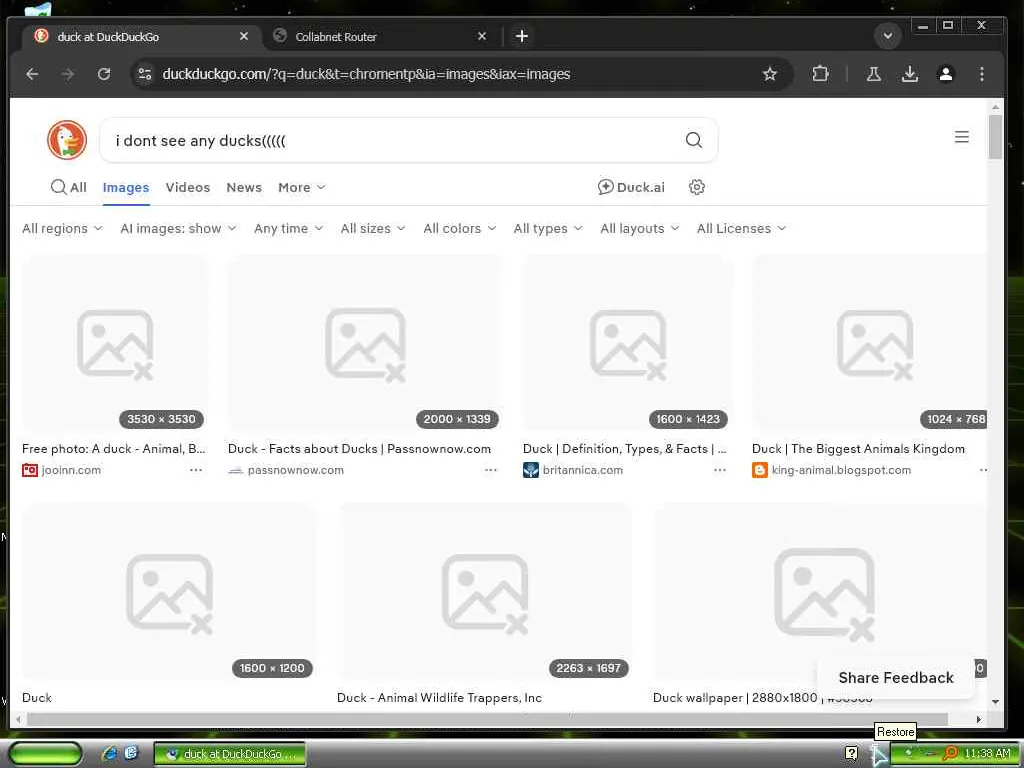The height and width of the screenshot is (768, 1024).
Task: Open the All regions filter
Action: pos(62,229)
